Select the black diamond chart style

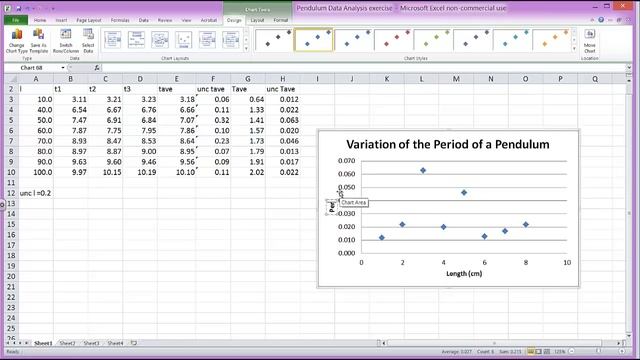point(274,40)
